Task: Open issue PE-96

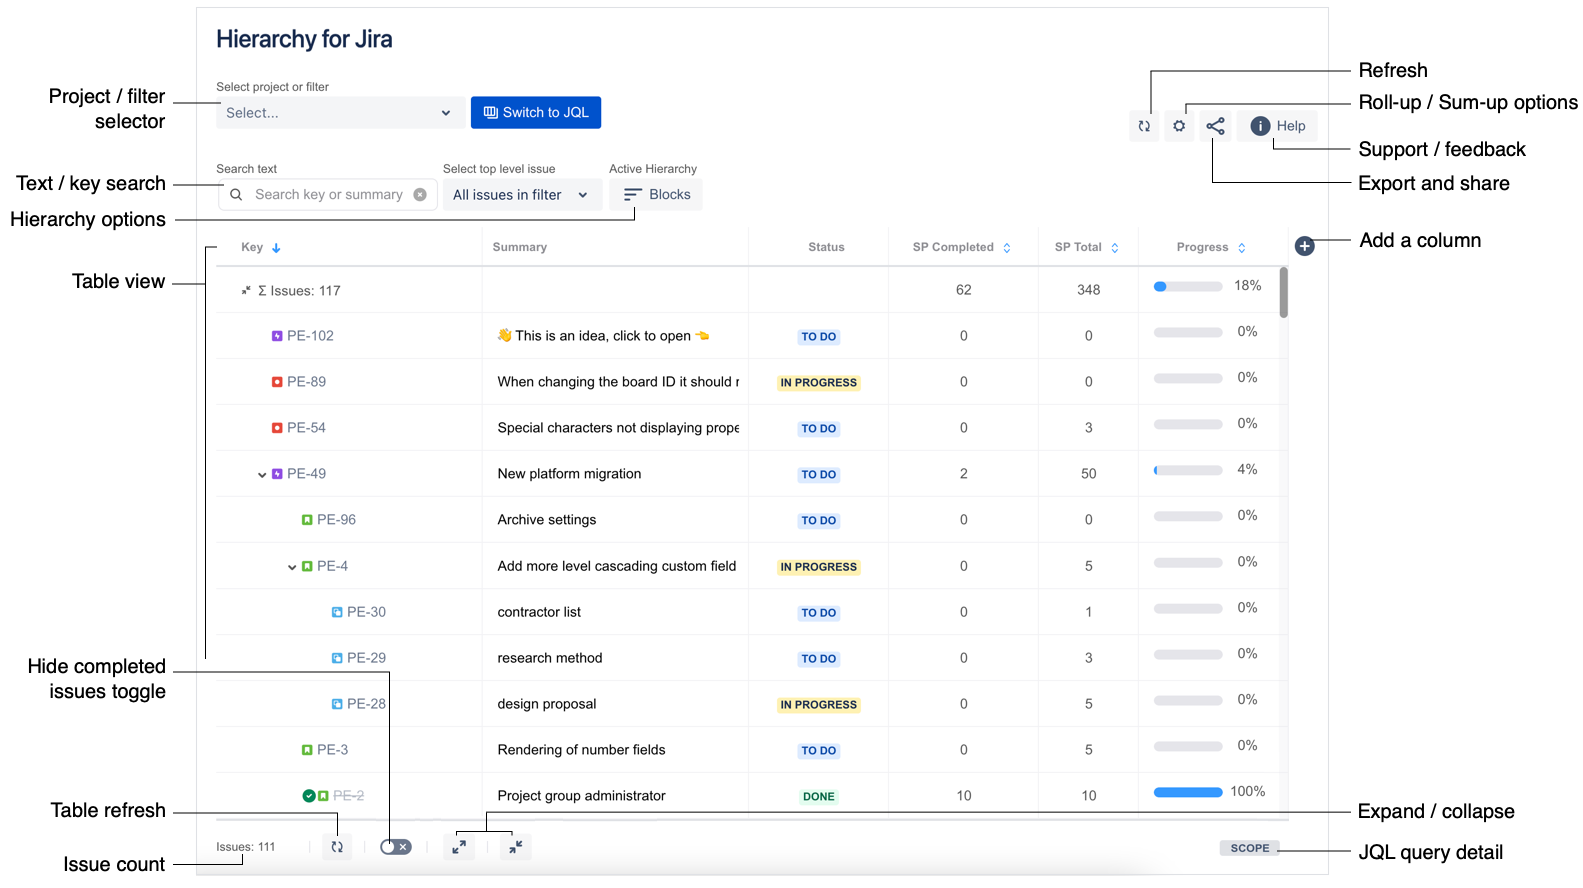Action: click(x=336, y=520)
